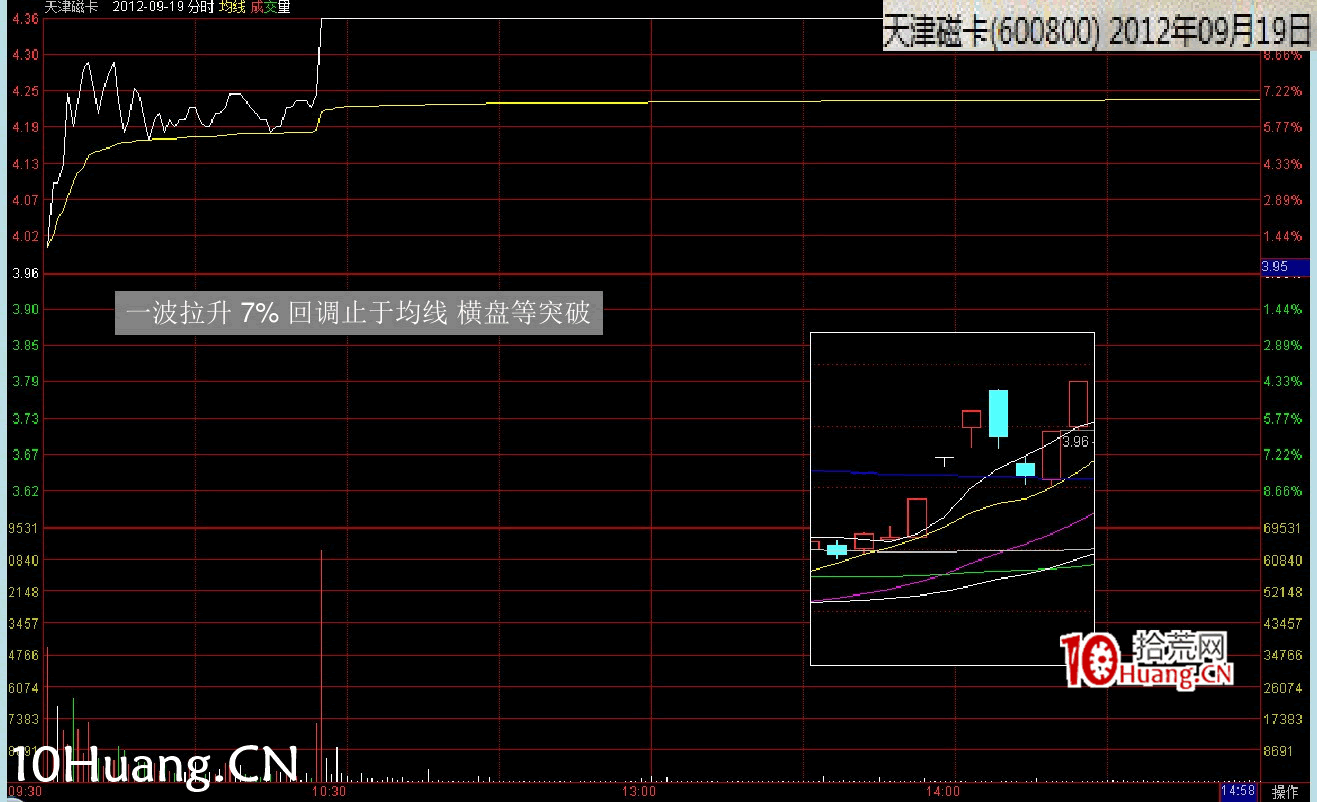Click the 34766 volume axis label
Image resolution: width=1317 pixels, height=802 pixels.
pyautogui.click(x=1282, y=655)
